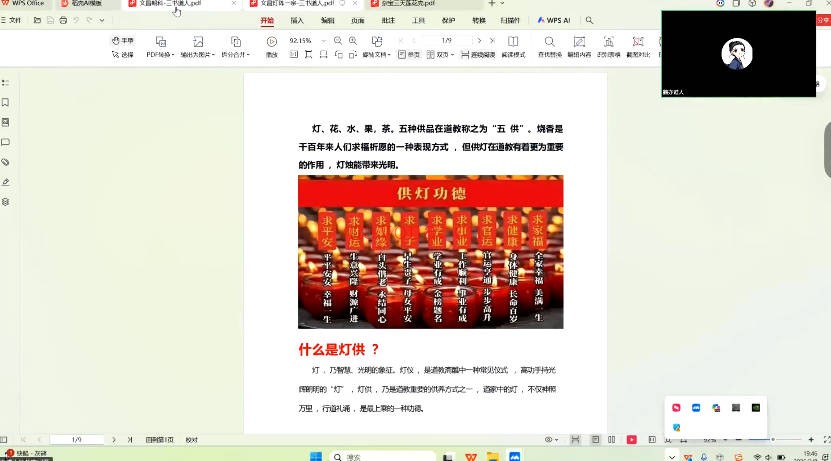Open the bookmark panel in left sidebar
This screenshot has height=461, width=831.
point(5,102)
